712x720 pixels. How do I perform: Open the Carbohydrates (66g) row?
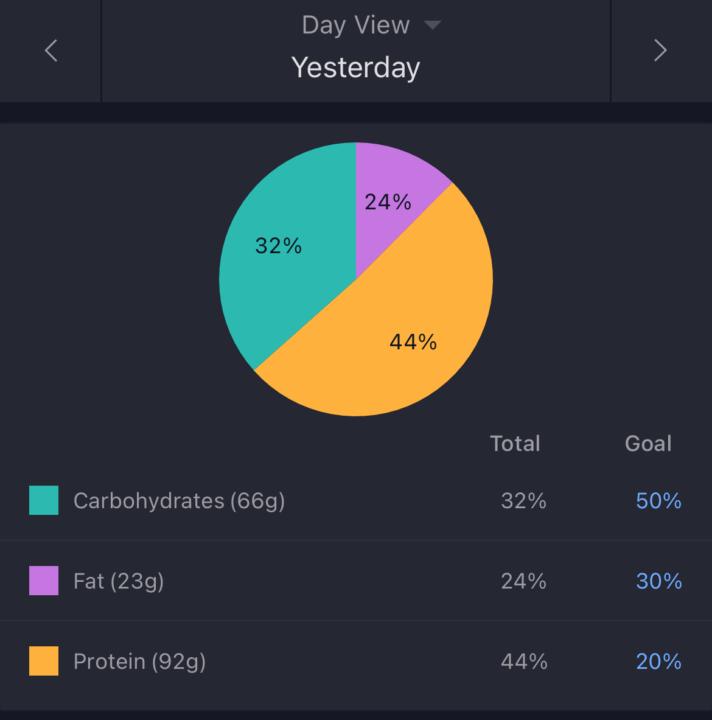(179, 501)
